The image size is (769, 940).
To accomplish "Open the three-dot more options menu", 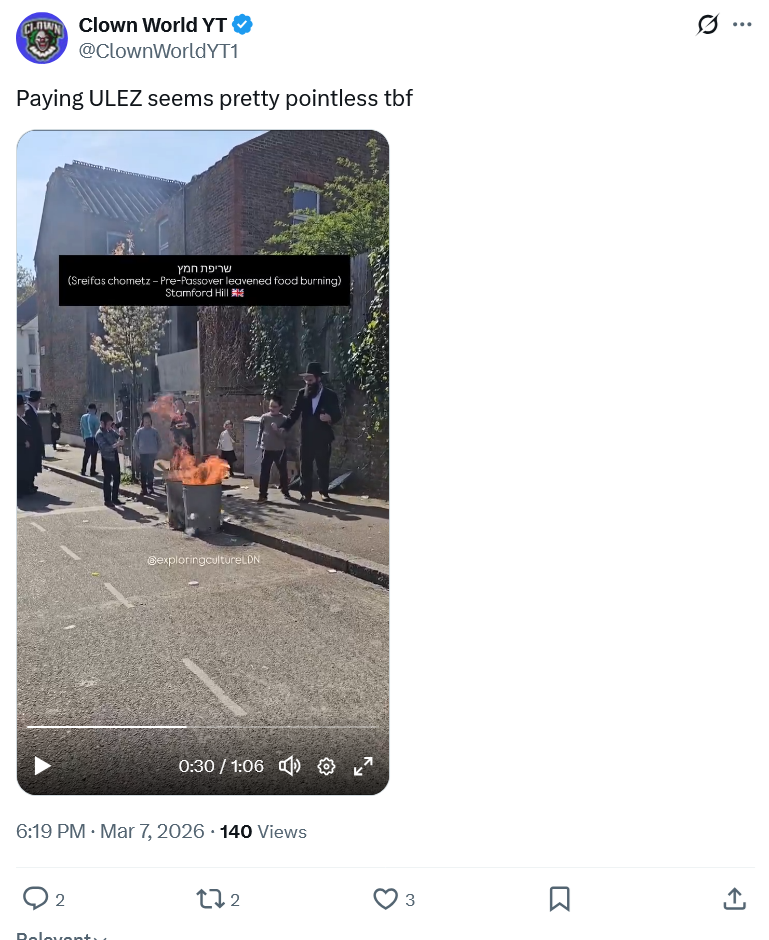I will 742,25.
